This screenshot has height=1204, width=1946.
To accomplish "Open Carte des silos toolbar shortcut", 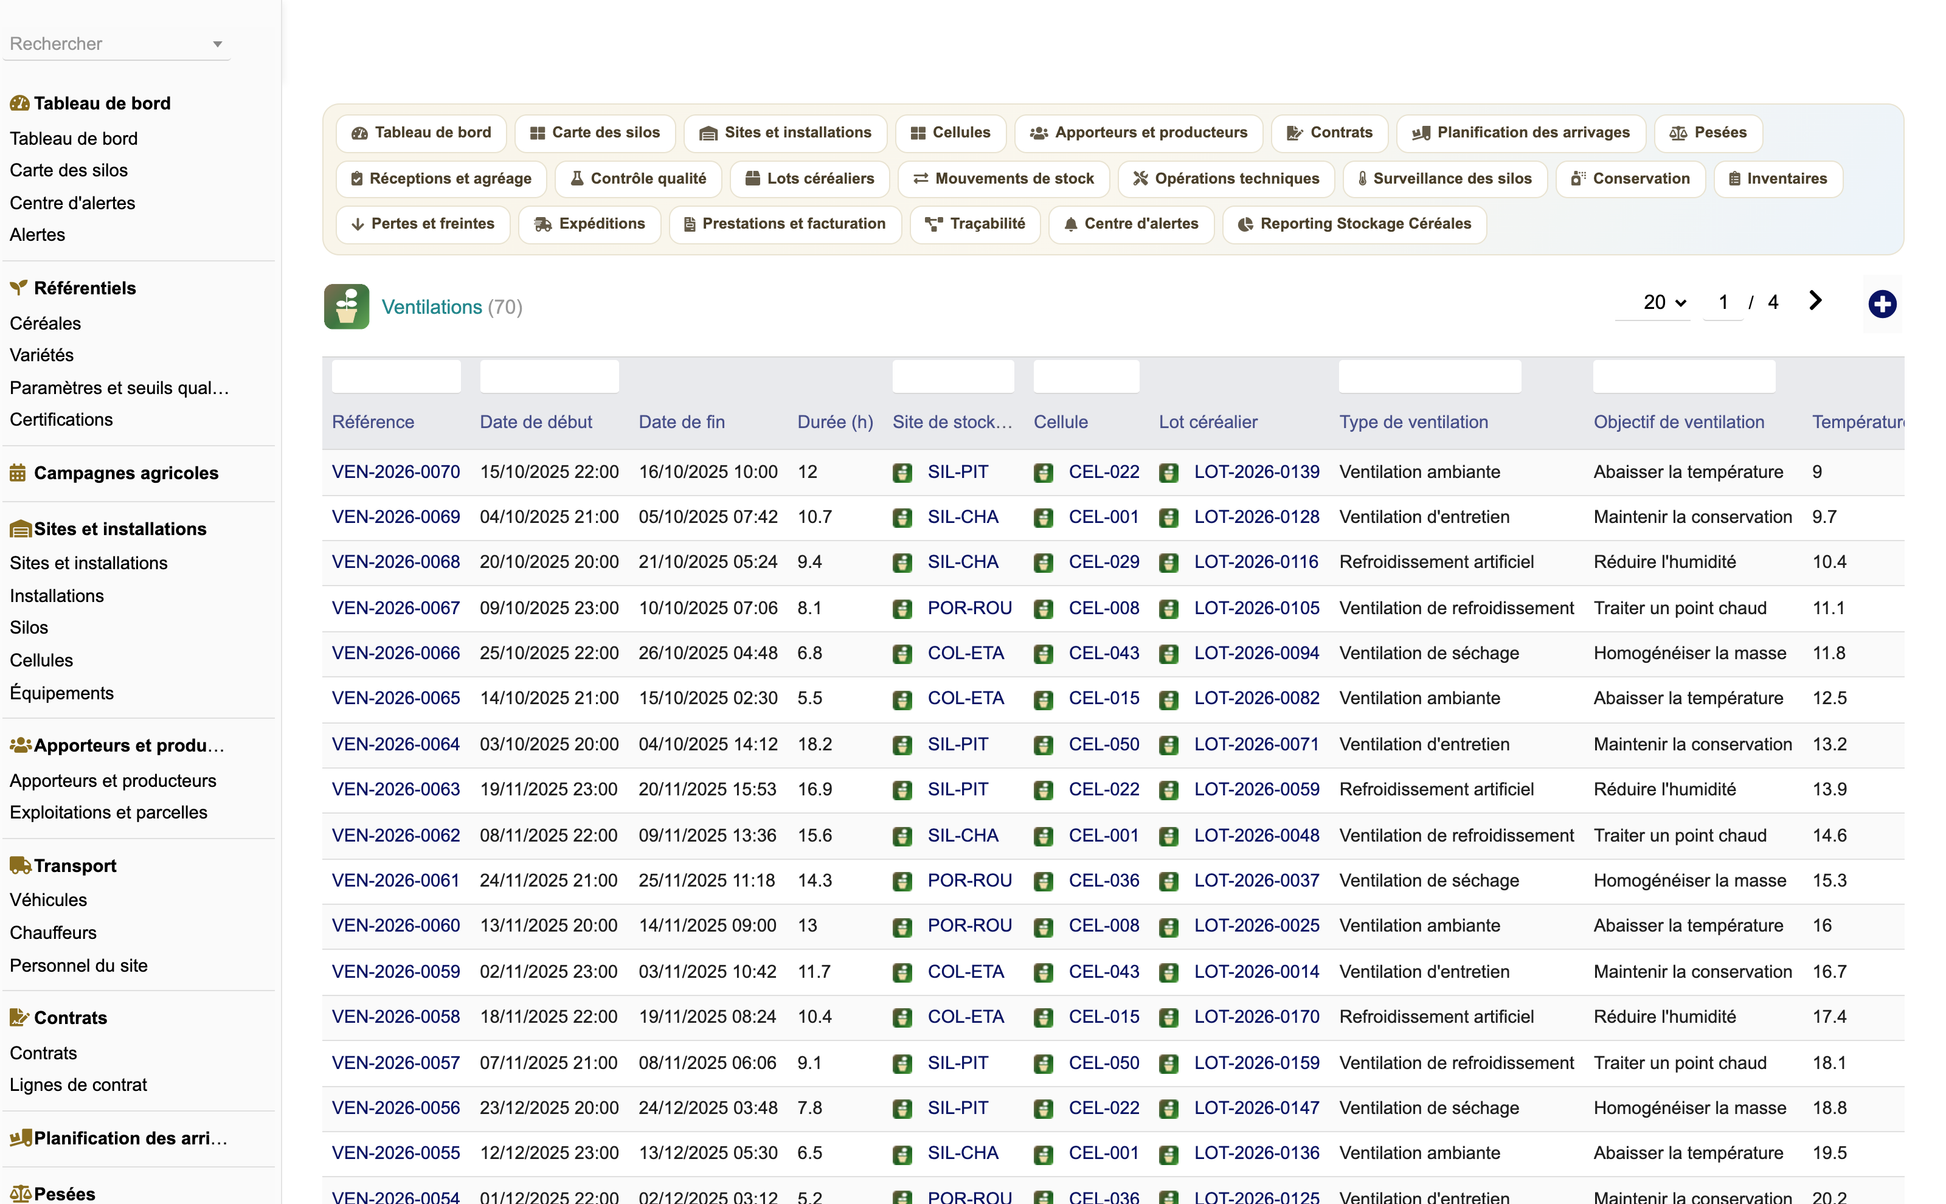I will (595, 133).
